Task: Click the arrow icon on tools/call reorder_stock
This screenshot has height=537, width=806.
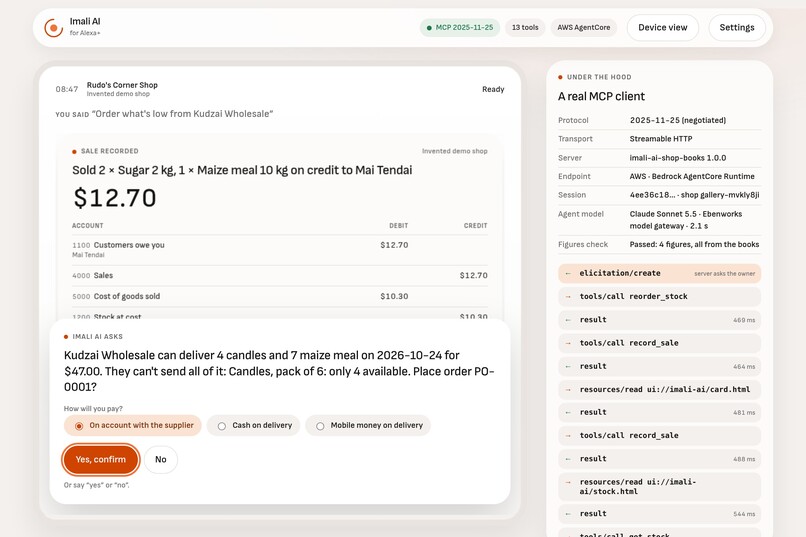Action: pyautogui.click(x=568, y=297)
